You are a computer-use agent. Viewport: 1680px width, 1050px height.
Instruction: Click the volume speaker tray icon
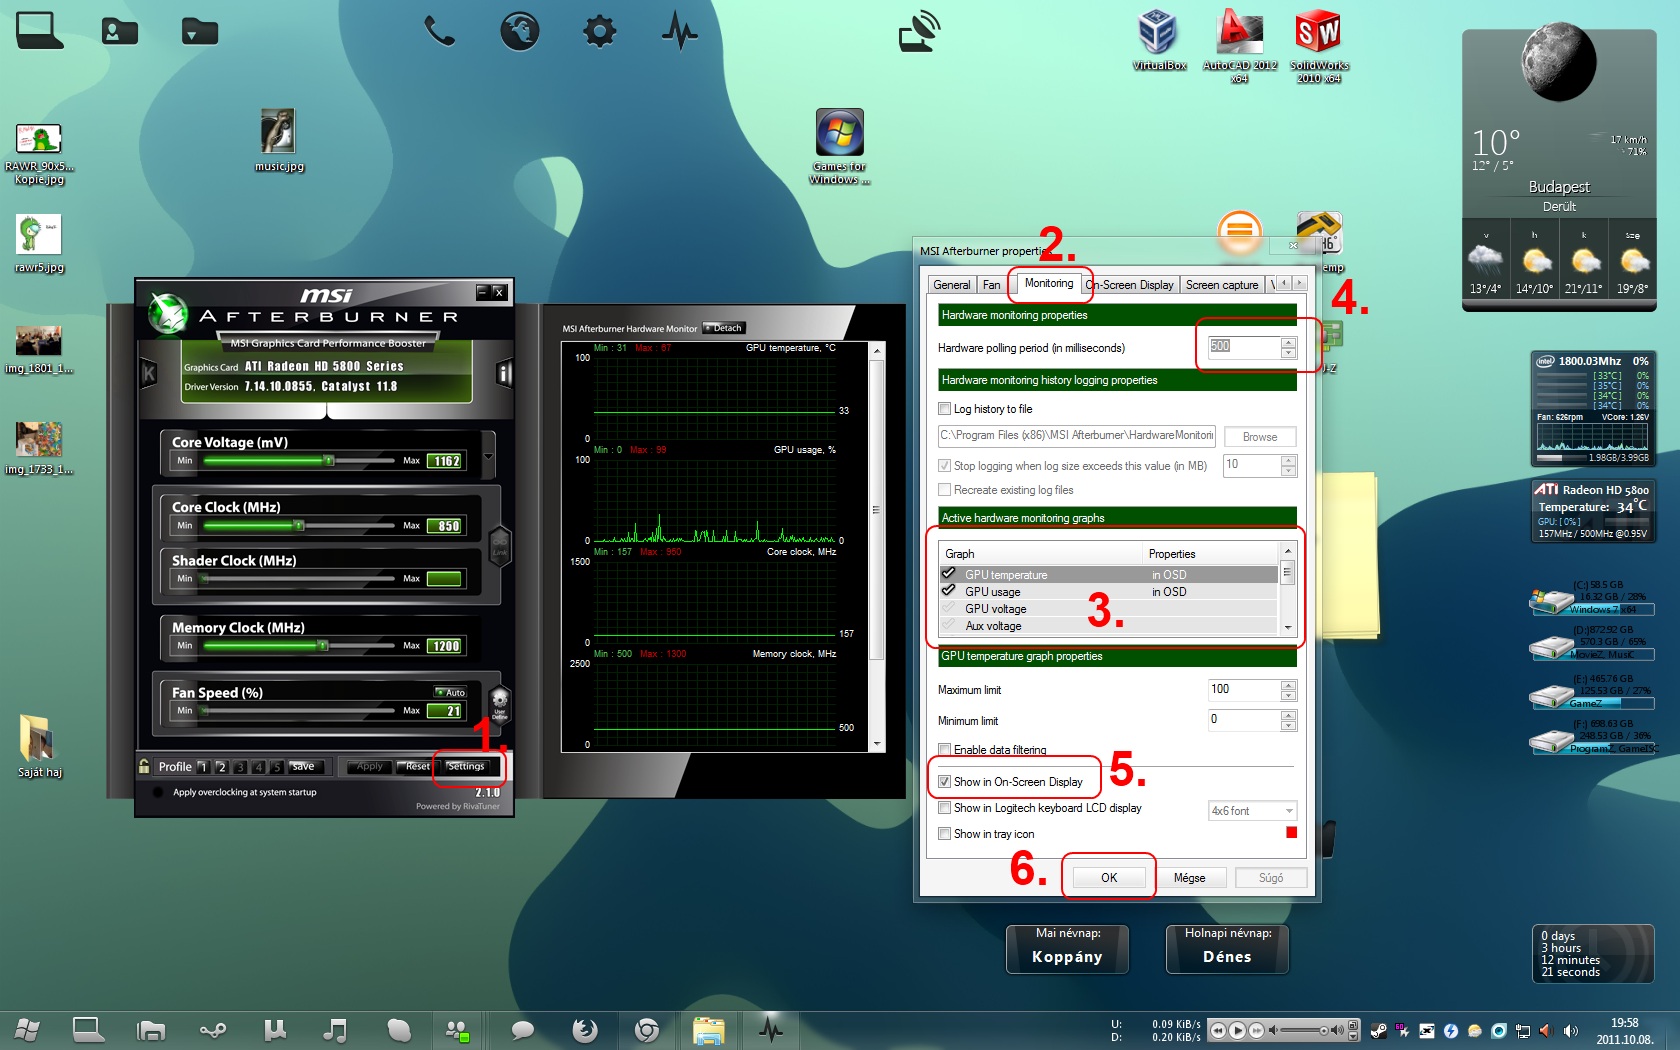pyautogui.click(x=1570, y=1031)
